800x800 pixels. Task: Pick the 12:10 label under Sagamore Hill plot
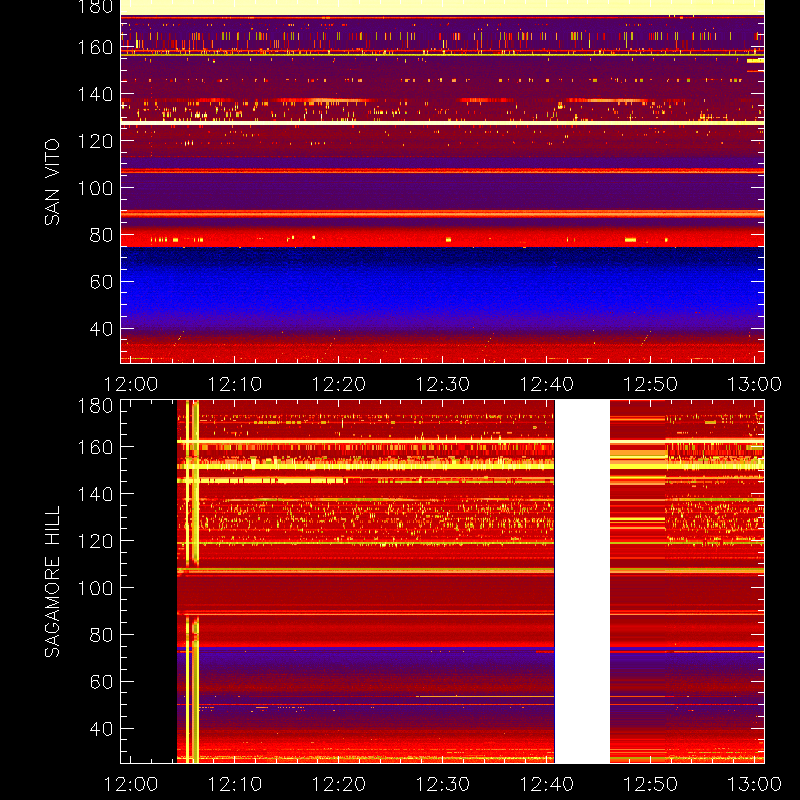tap(235, 784)
